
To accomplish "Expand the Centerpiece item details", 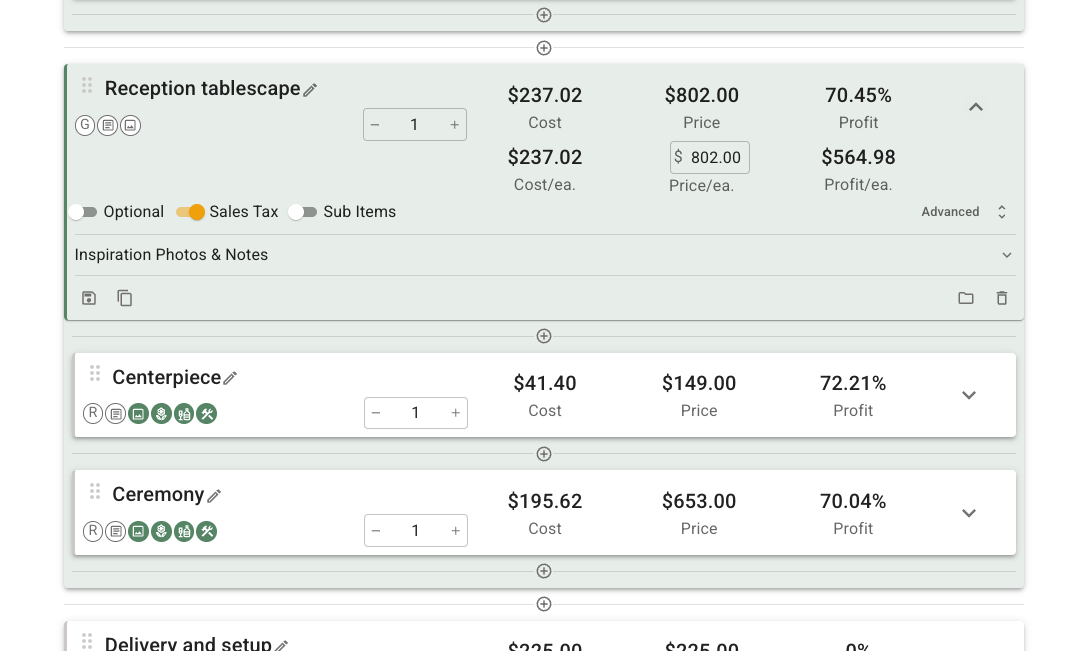I will click(x=969, y=396).
